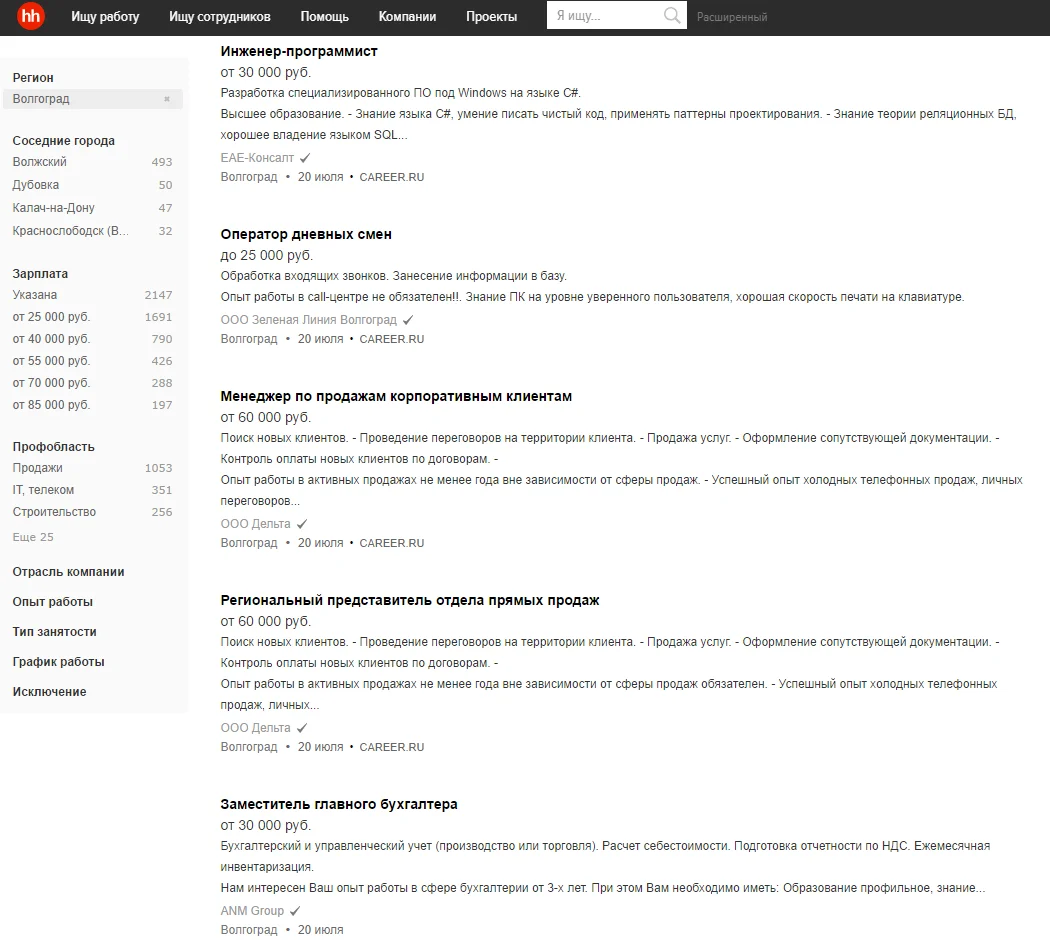The width and height of the screenshot is (1050, 940).
Task: Filter by city Краснослободск
Action: [x=70, y=231]
